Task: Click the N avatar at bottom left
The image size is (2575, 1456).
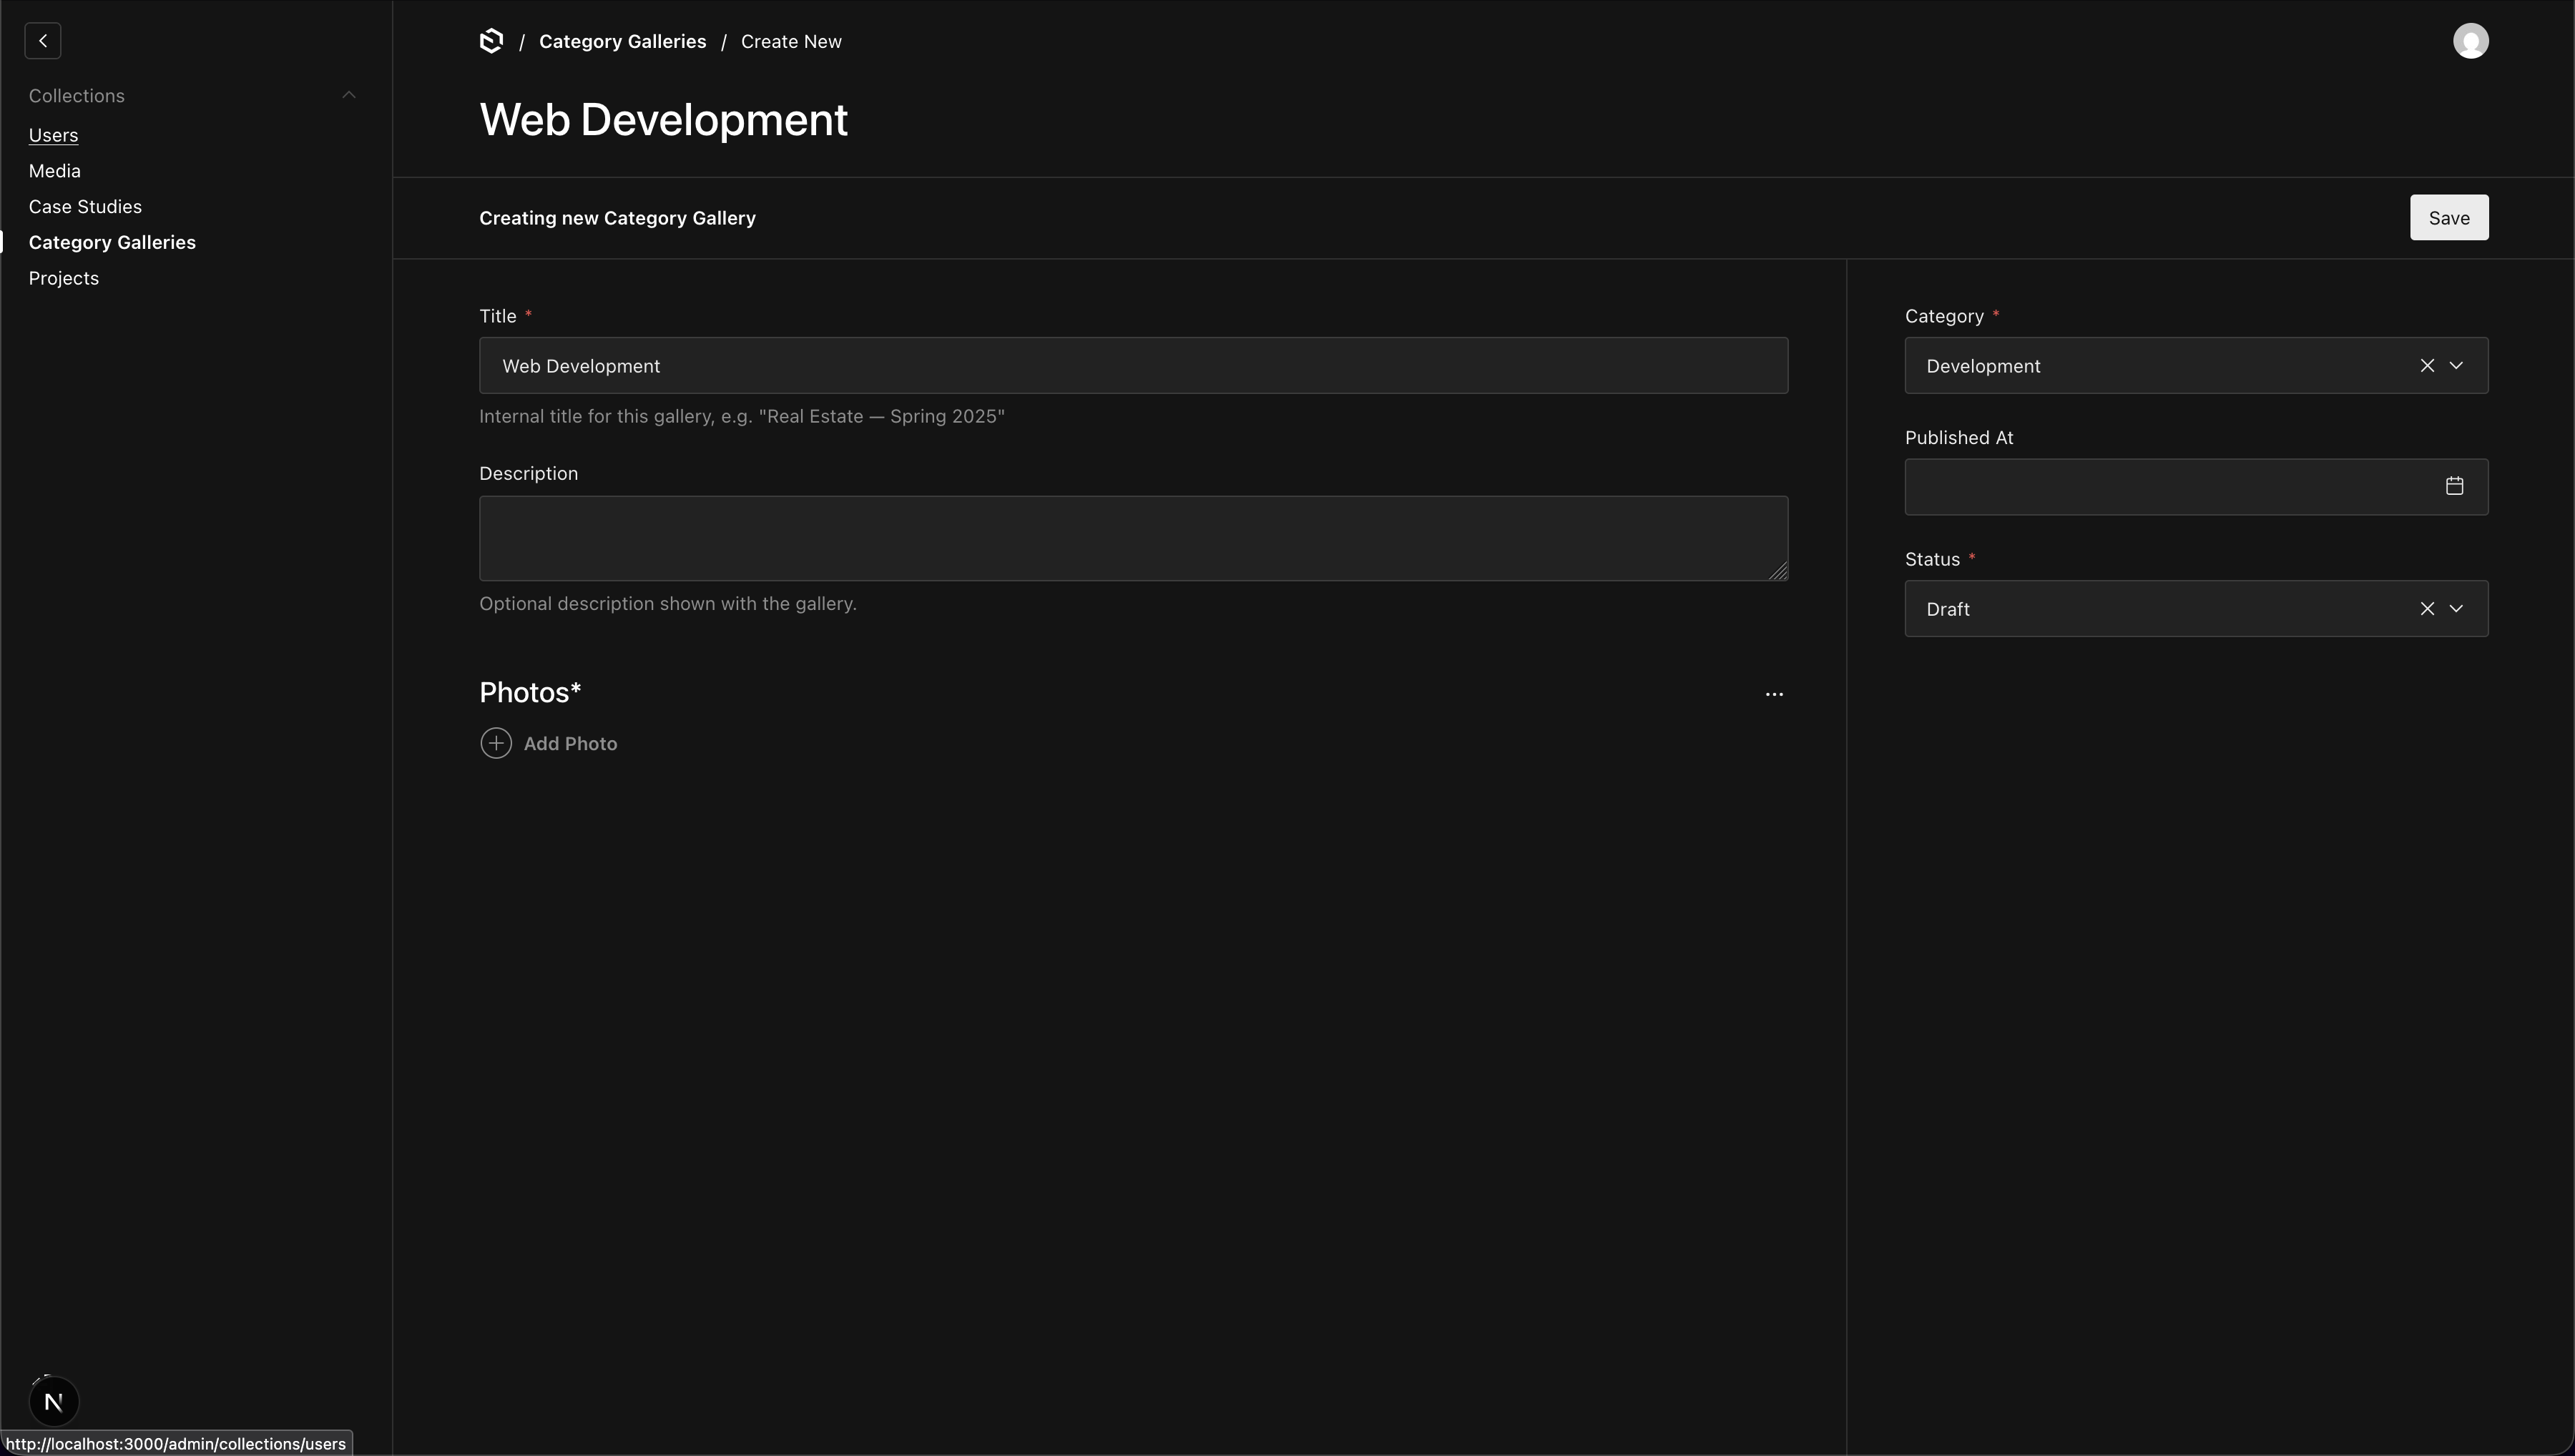Action: click(x=54, y=1401)
